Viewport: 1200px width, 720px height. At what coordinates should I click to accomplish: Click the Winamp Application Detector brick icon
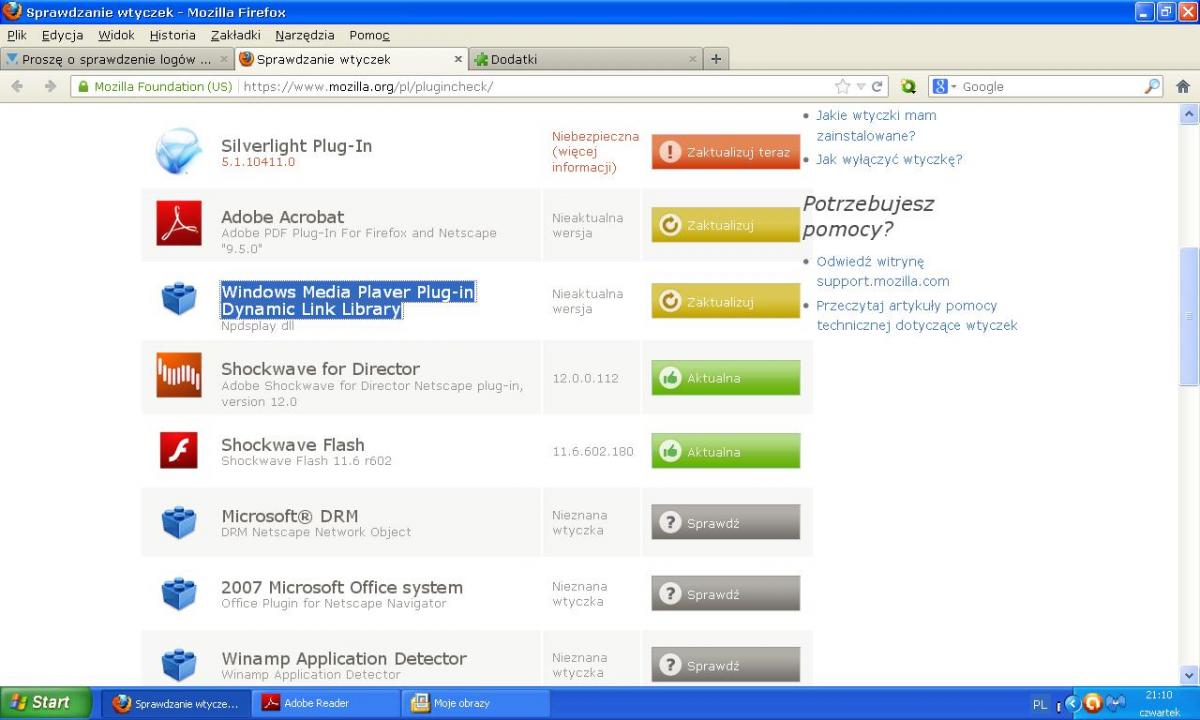(x=179, y=665)
